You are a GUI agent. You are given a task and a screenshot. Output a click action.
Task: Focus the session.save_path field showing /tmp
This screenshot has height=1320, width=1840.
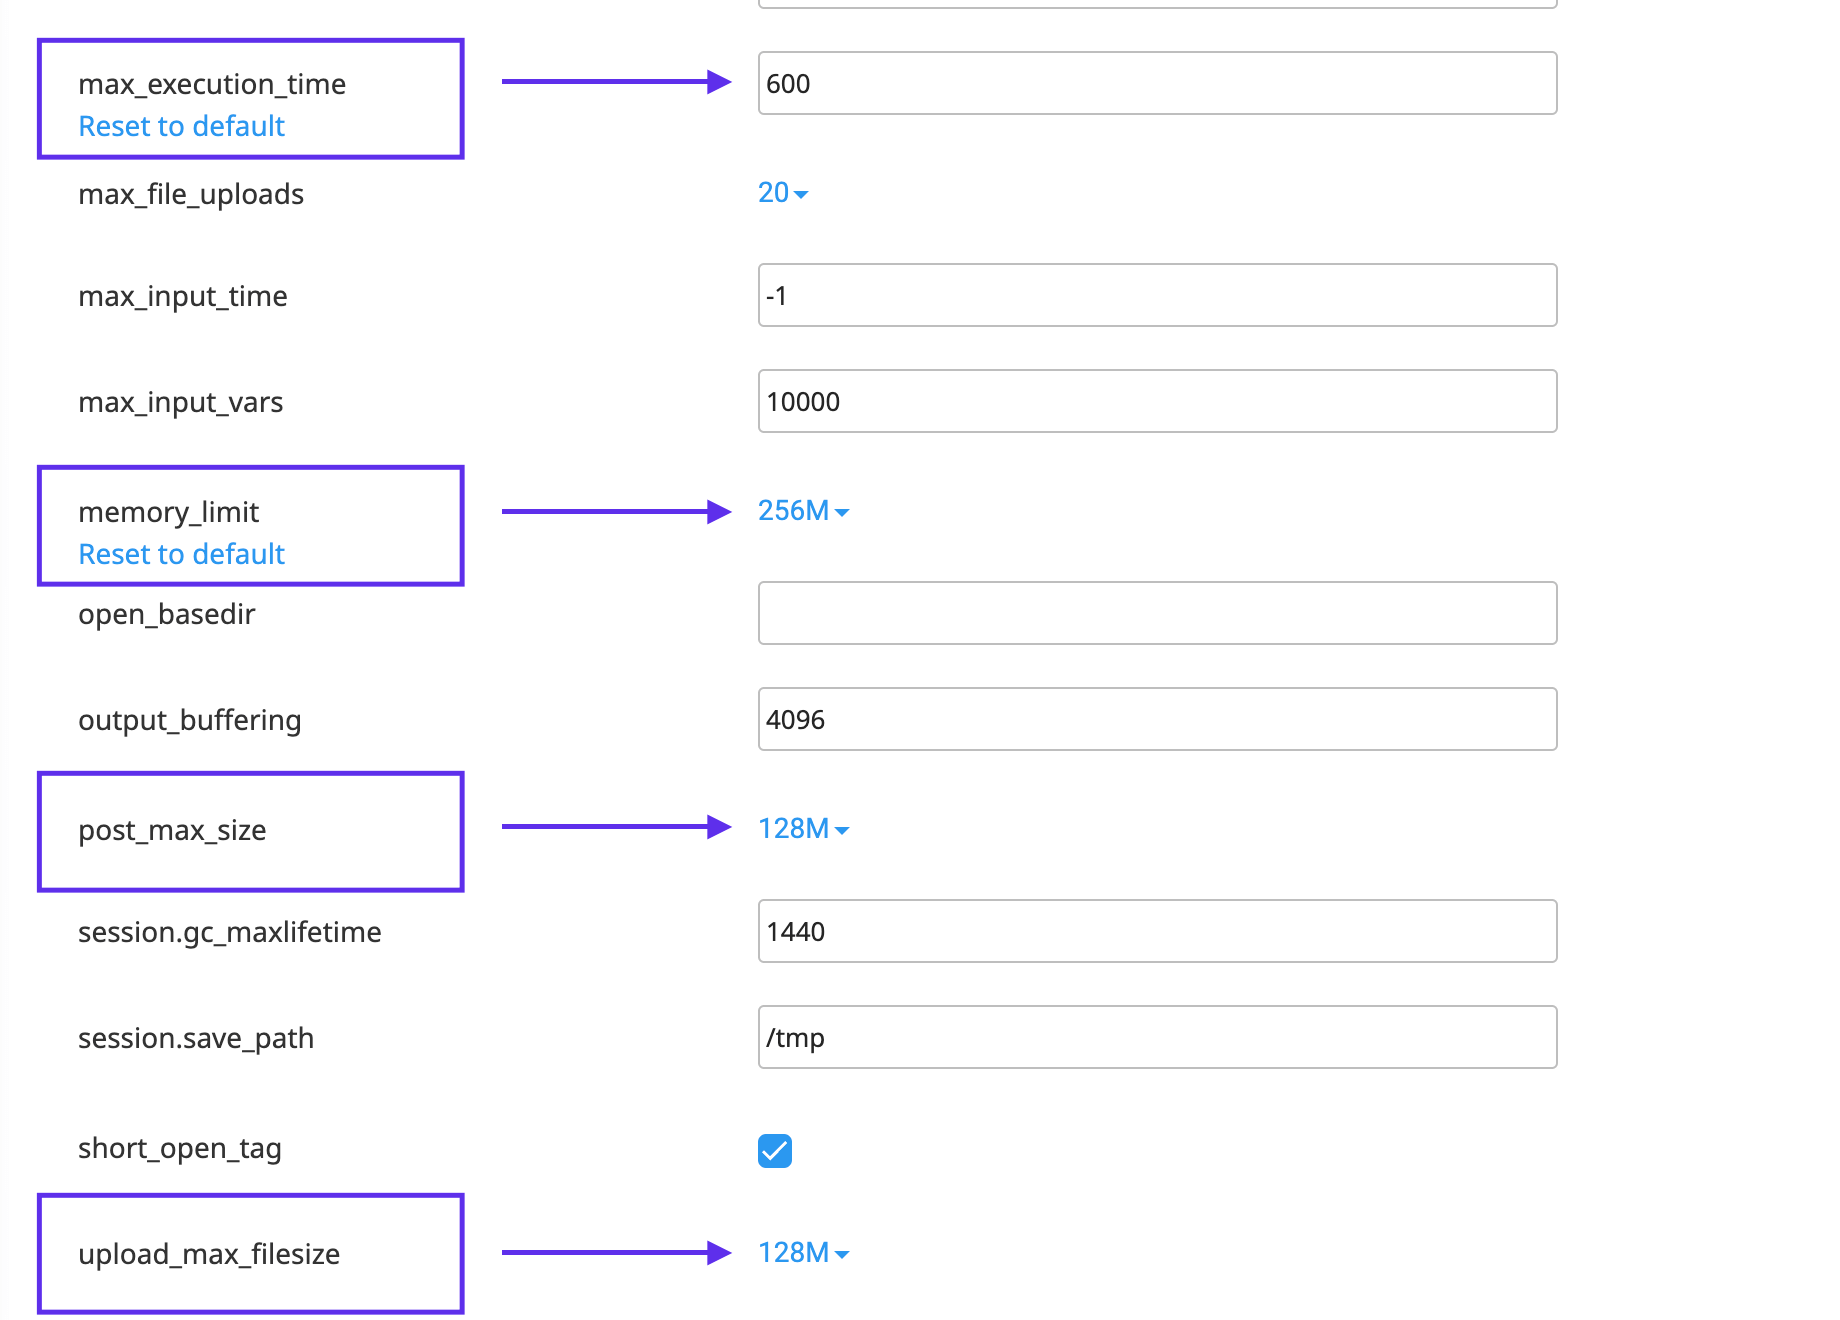[x=1156, y=1037]
